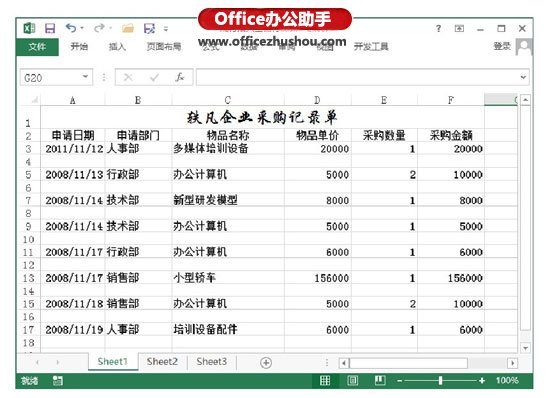Select column C header
The width and height of the screenshot is (550, 398).
[x=228, y=100]
